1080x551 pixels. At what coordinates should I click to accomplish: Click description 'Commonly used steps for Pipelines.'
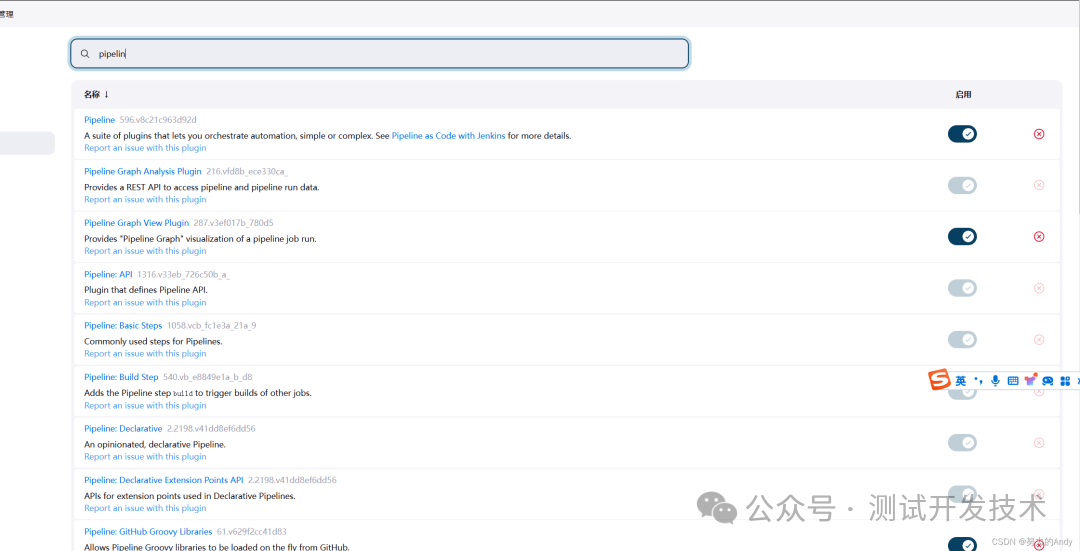(154, 341)
